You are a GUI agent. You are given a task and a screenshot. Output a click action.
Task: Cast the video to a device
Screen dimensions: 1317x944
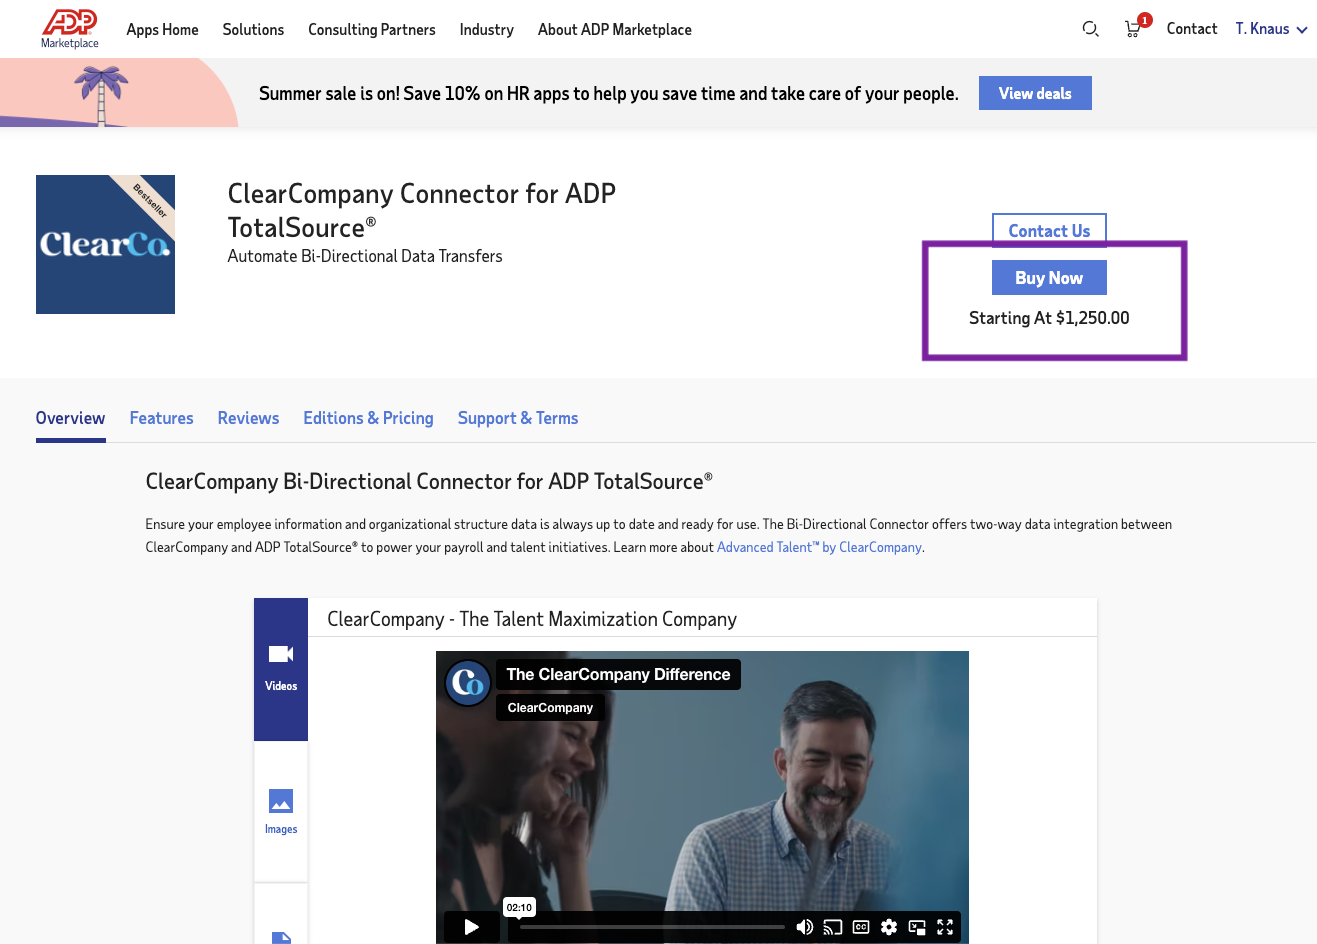click(x=833, y=927)
